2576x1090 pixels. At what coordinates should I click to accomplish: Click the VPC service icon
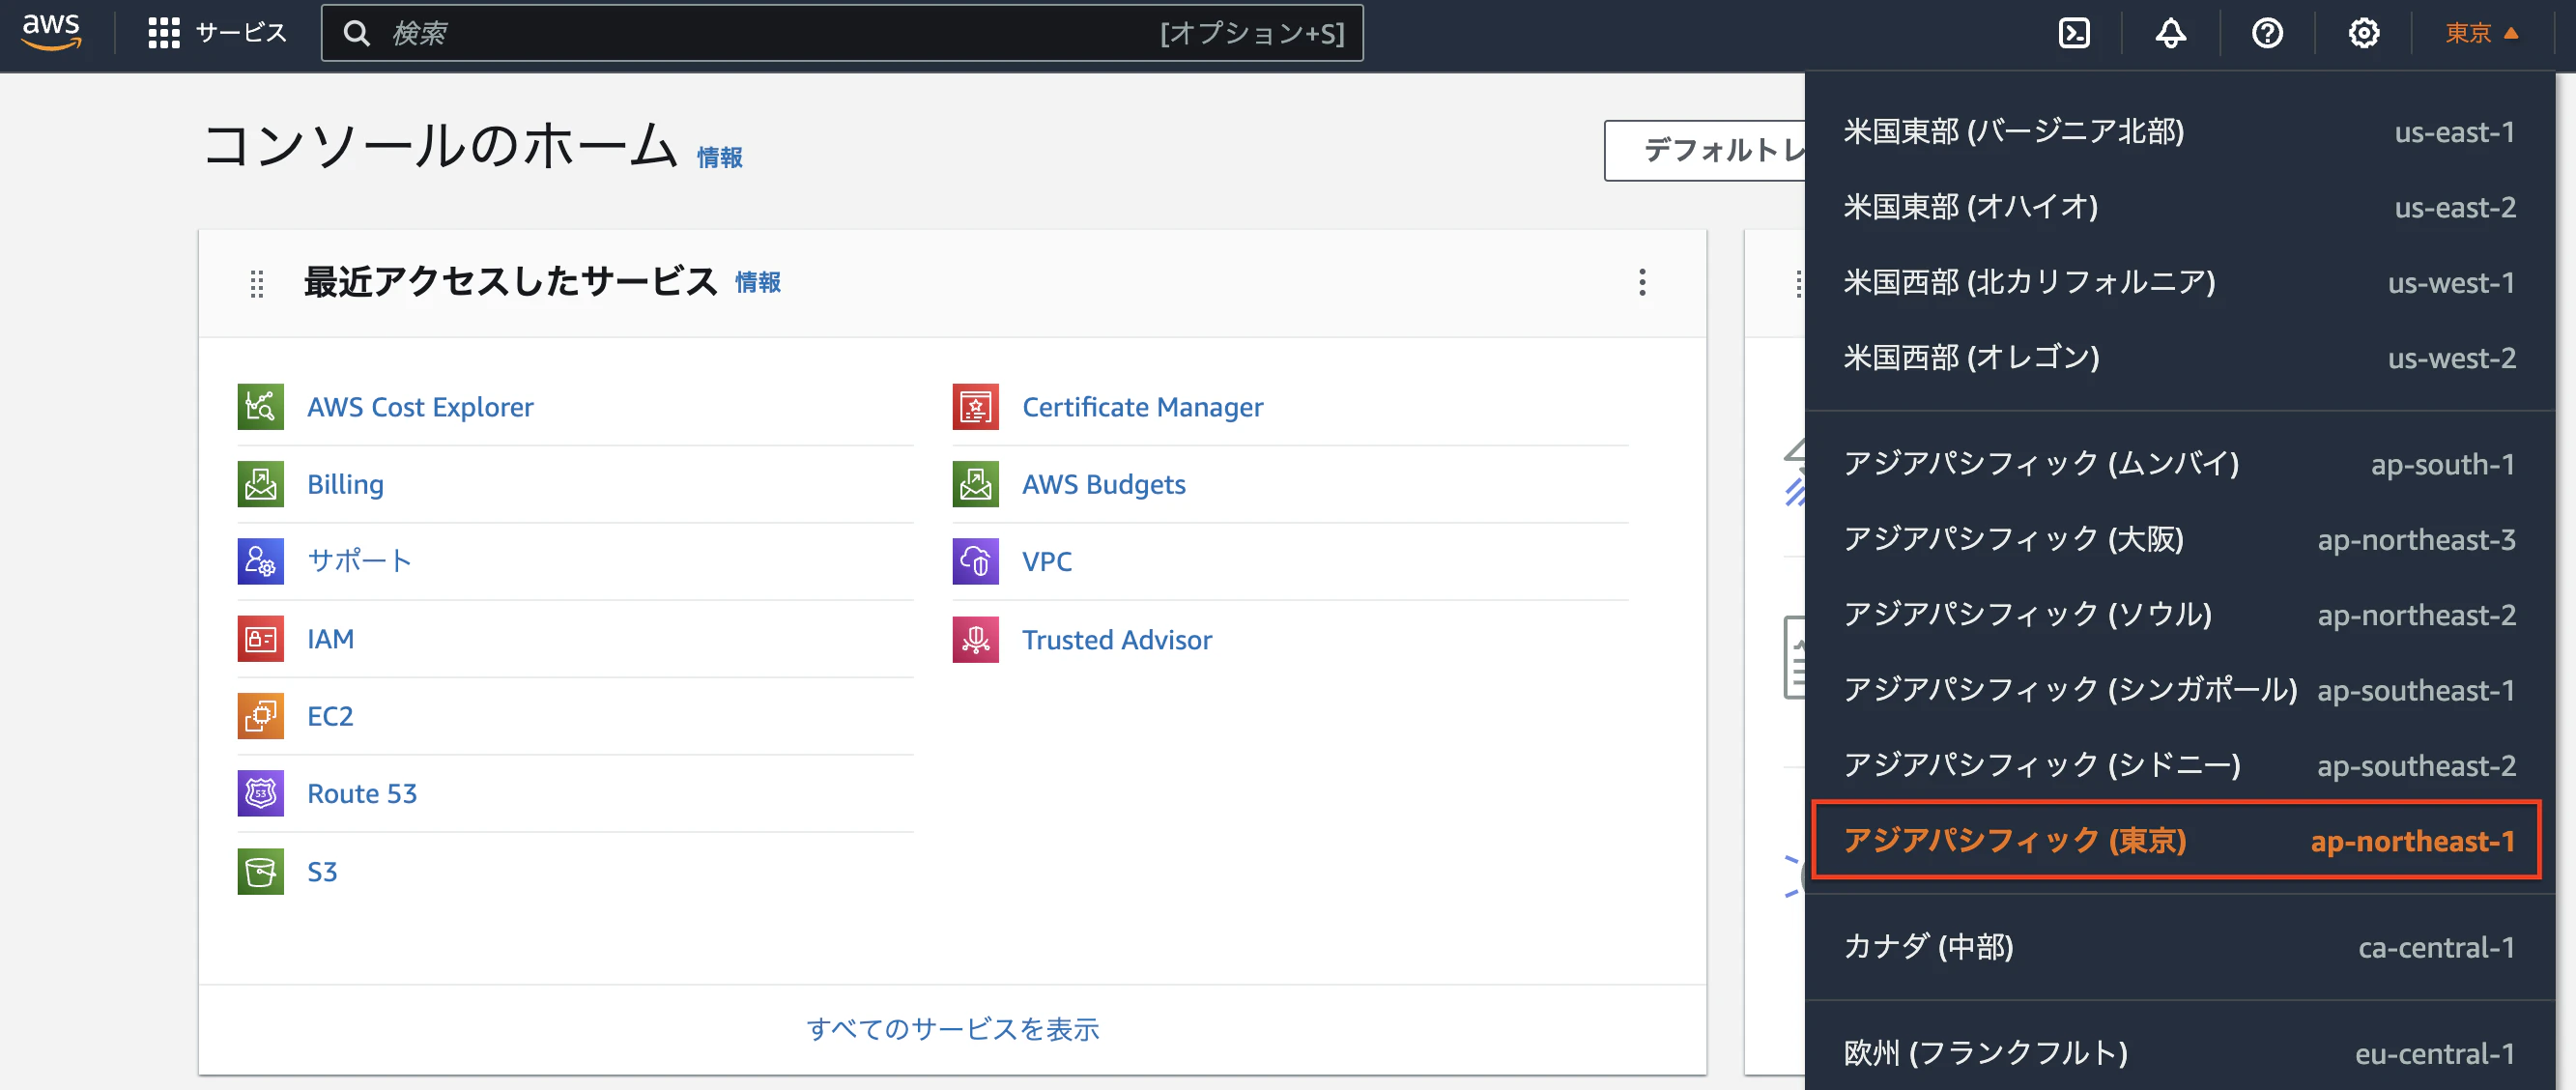(x=976, y=560)
